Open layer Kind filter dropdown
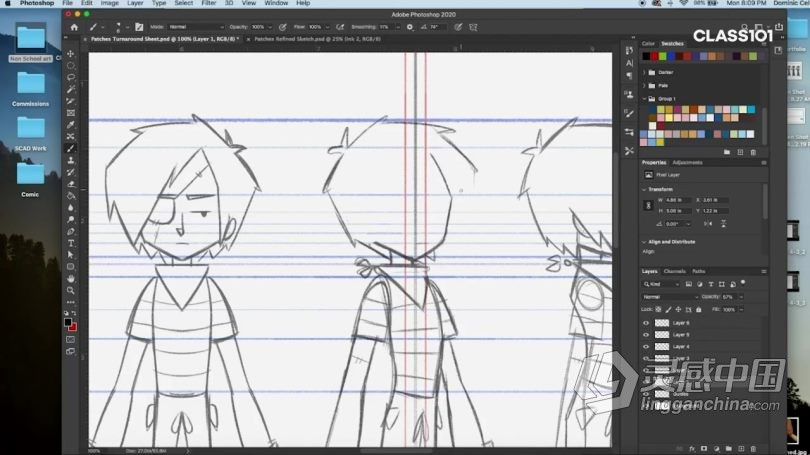 tap(662, 284)
